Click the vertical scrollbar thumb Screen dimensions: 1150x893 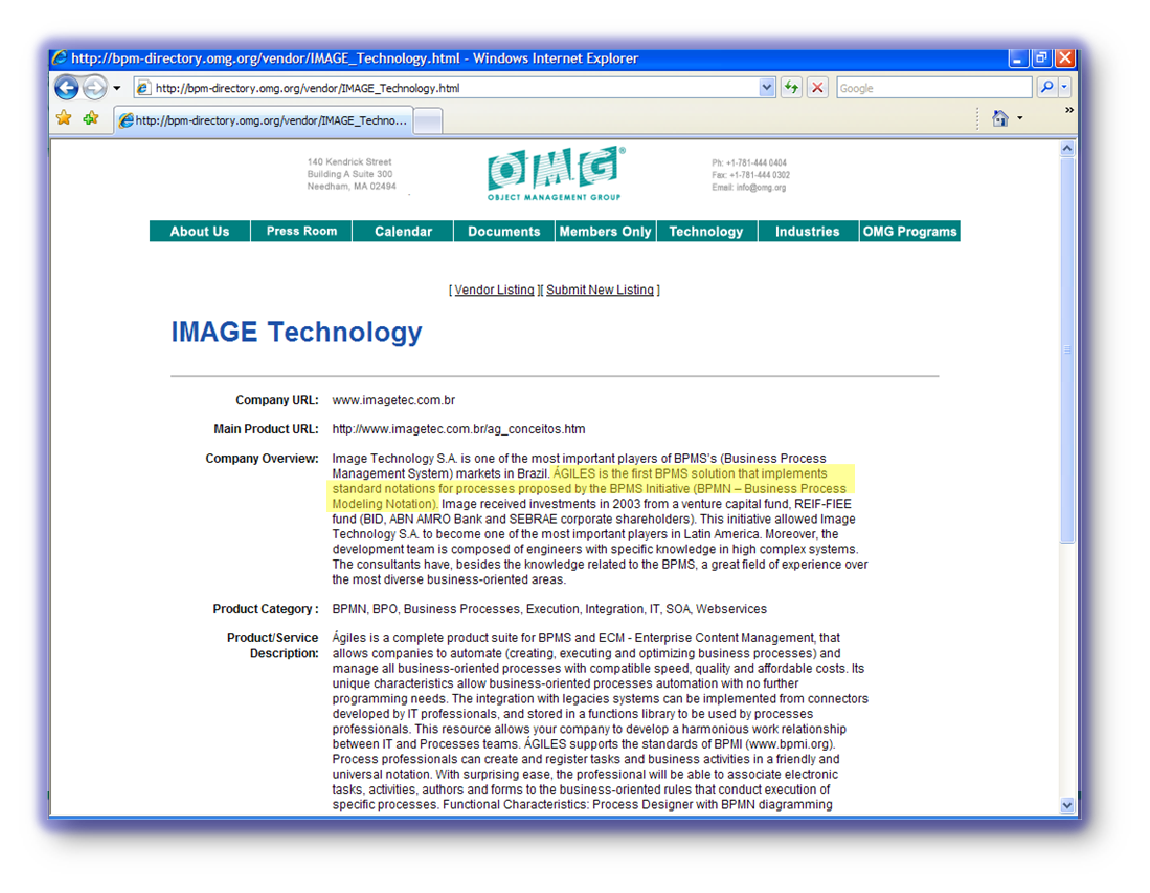click(x=1067, y=350)
